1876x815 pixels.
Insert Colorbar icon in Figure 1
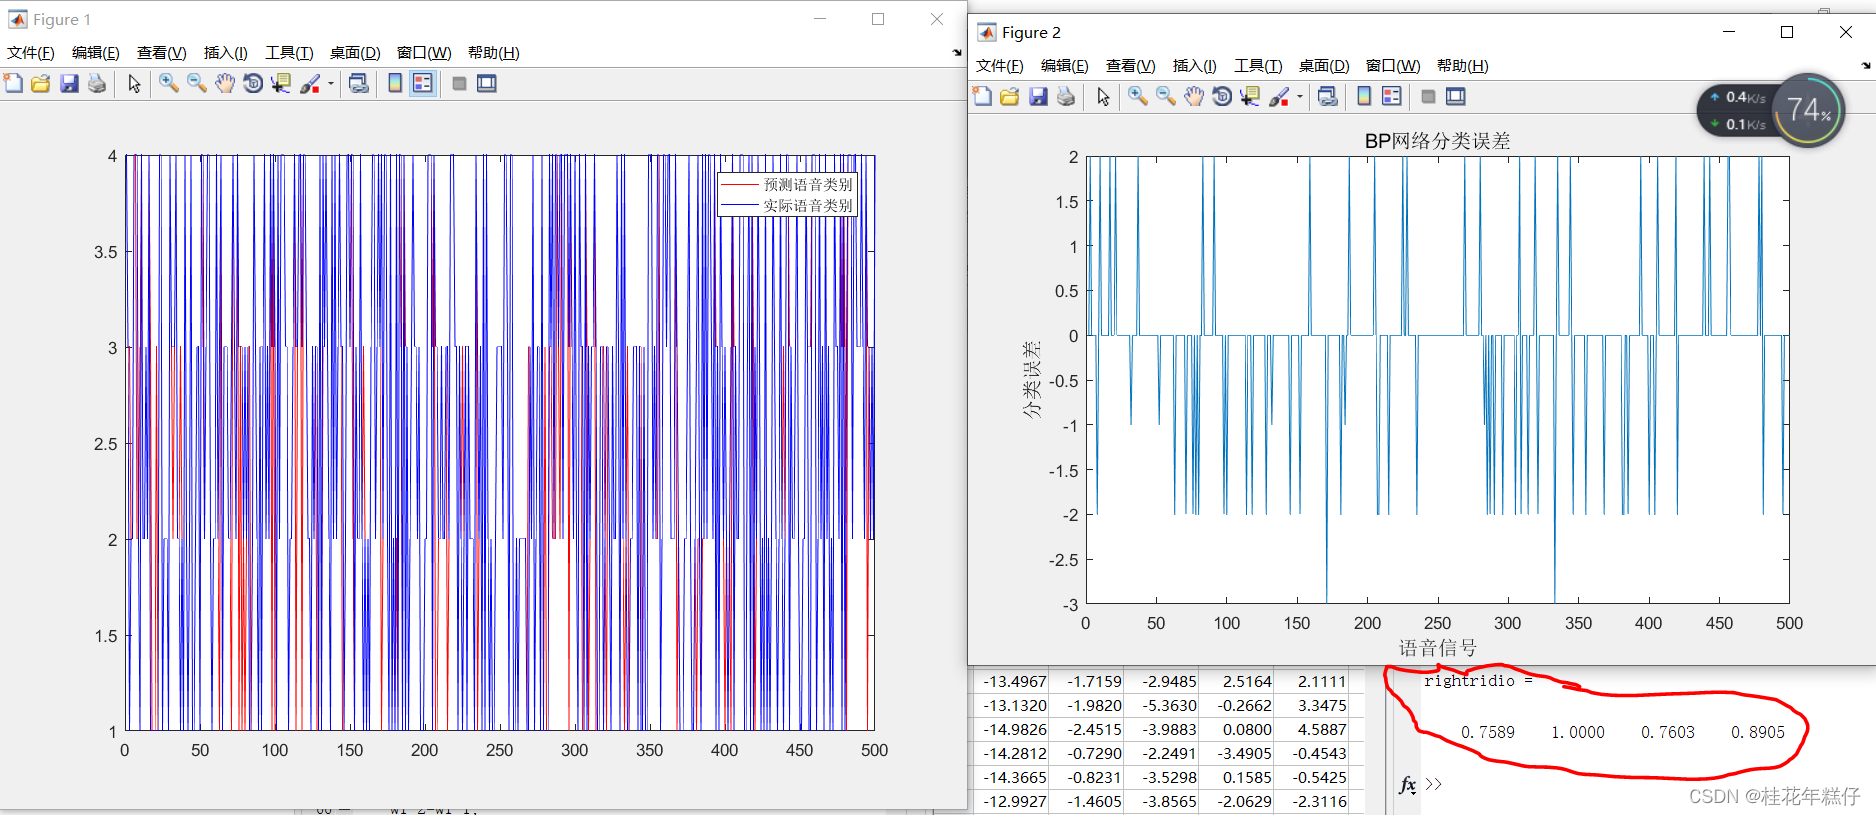(395, 83)
